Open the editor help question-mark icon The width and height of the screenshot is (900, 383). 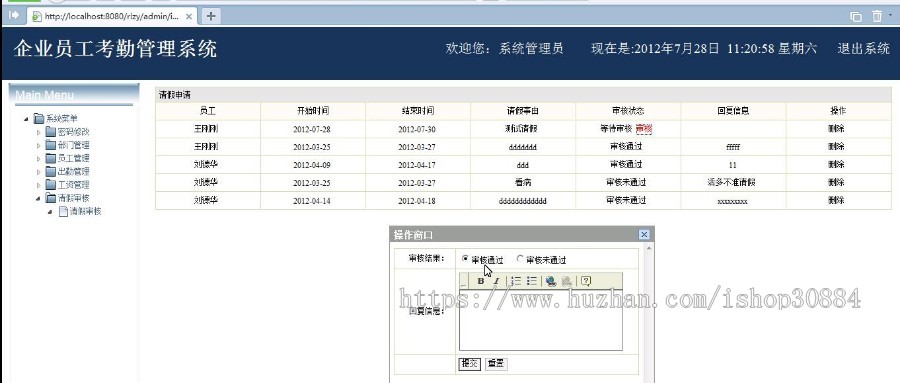click(585, 281)
